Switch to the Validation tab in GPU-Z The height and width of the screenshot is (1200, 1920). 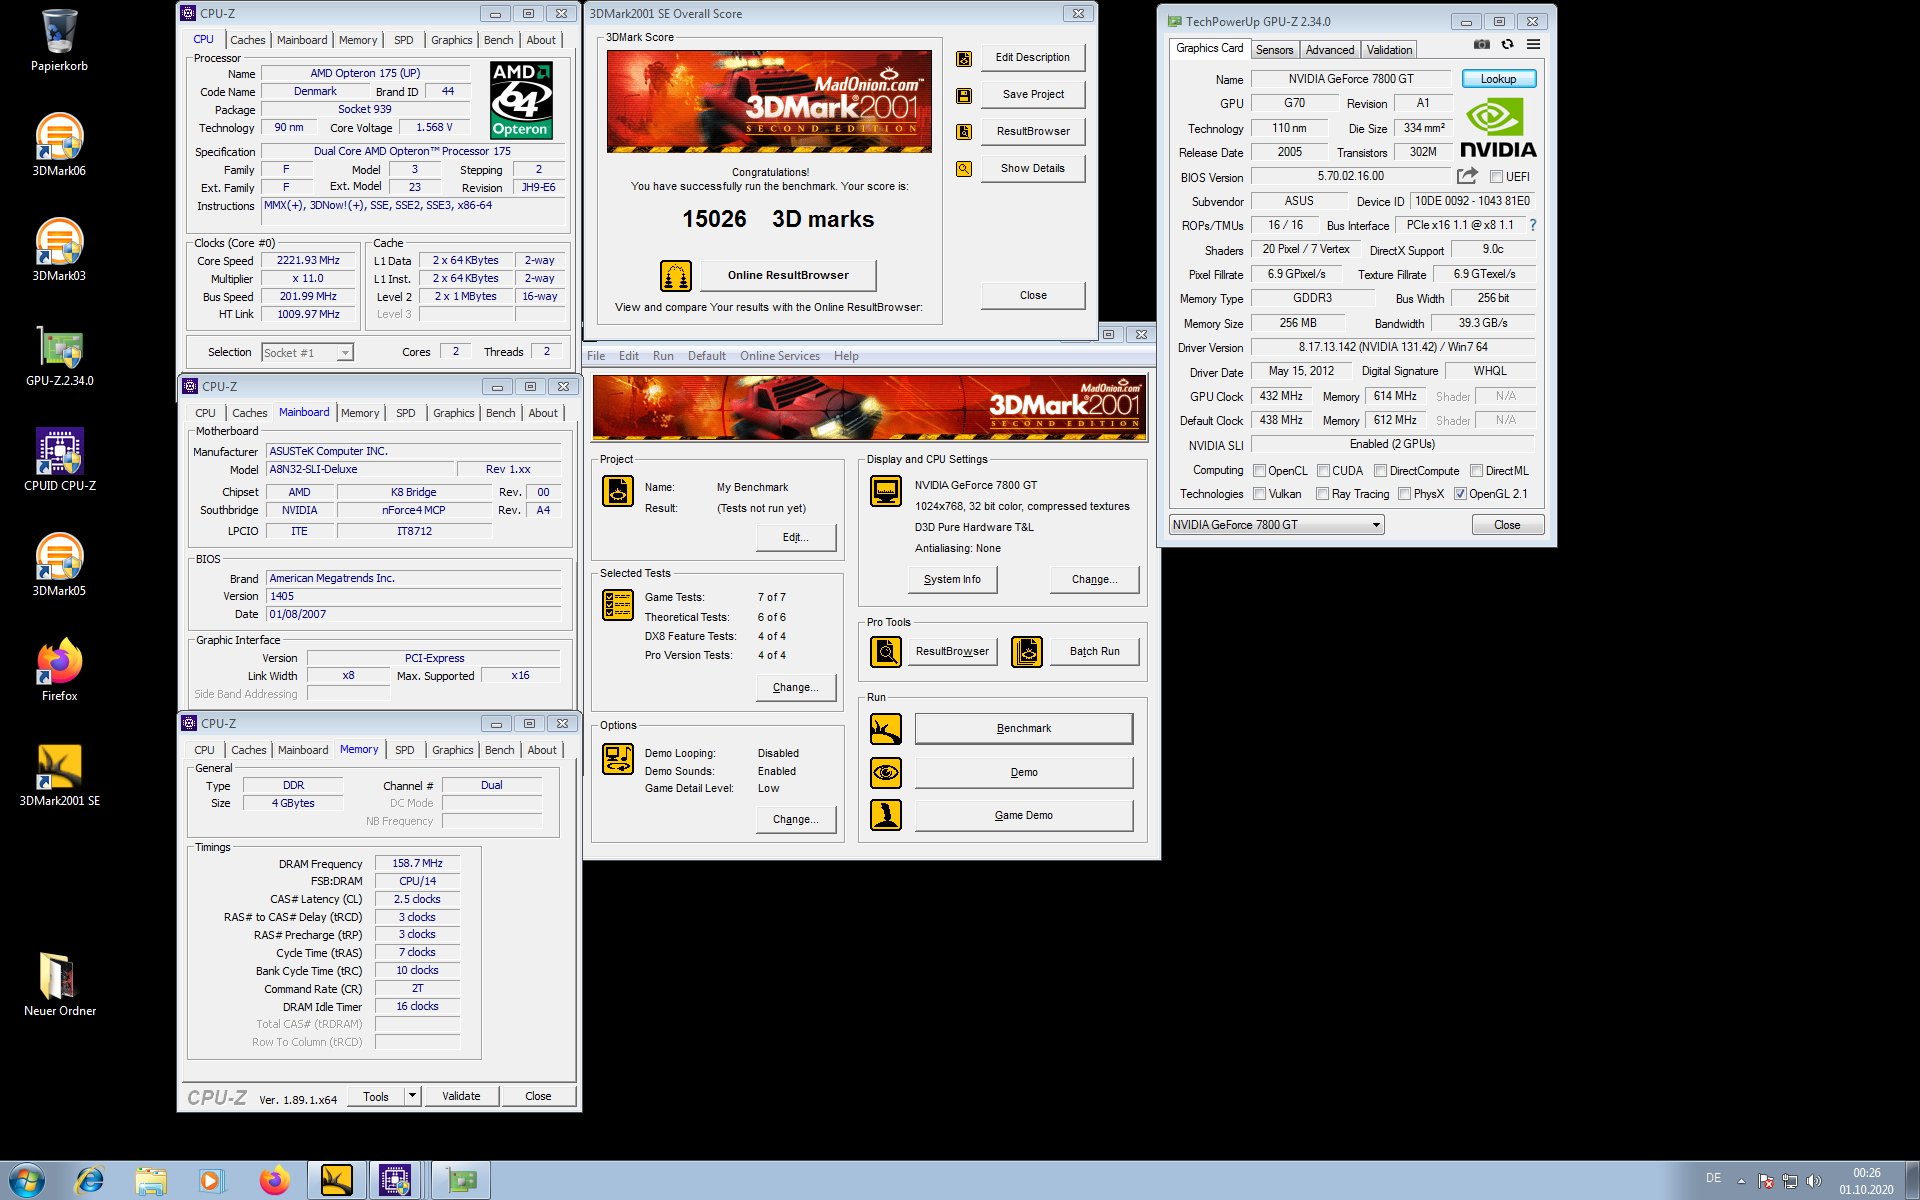[x=1389, y=49]
